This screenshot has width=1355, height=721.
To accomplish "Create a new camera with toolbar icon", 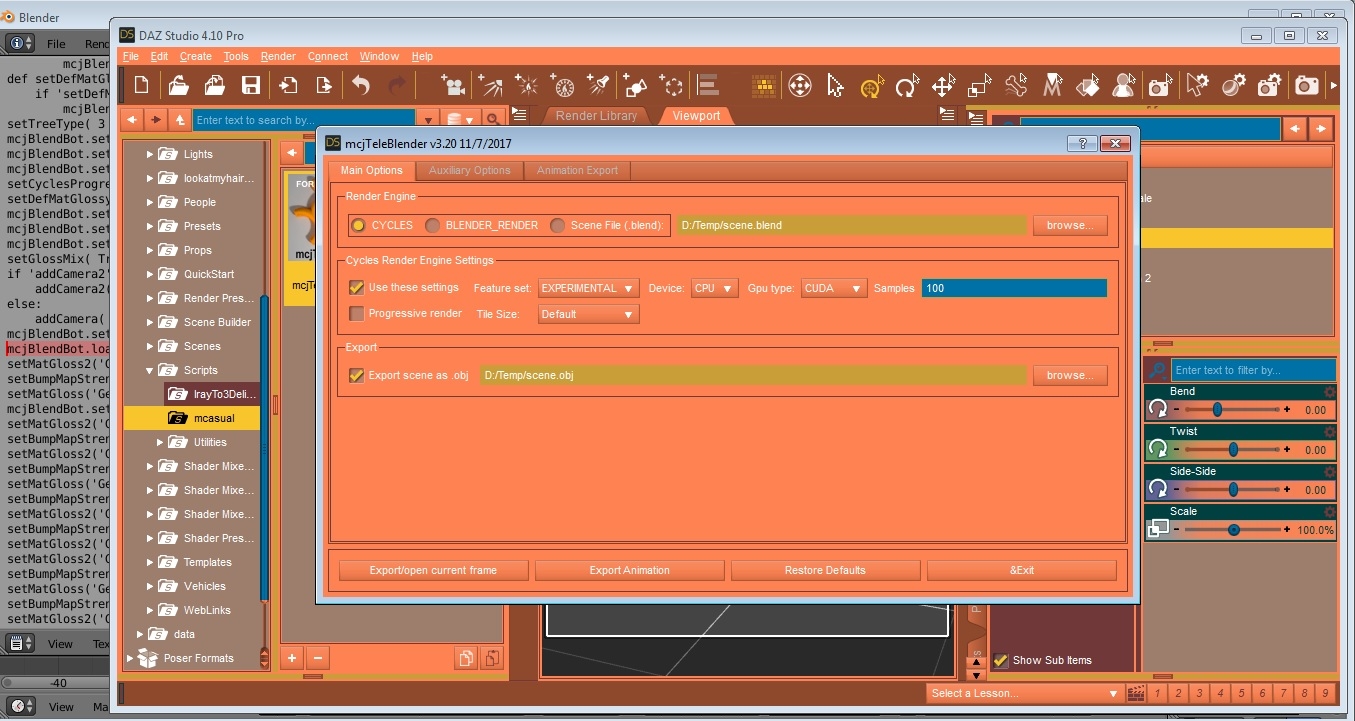I will 453,85.
